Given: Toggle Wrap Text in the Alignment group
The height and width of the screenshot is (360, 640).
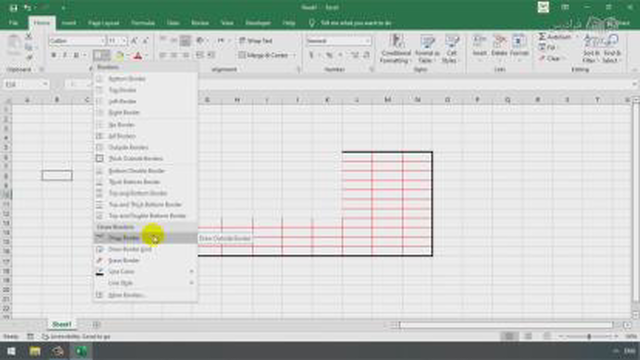Looking at the screenshot, I should 256,40.
